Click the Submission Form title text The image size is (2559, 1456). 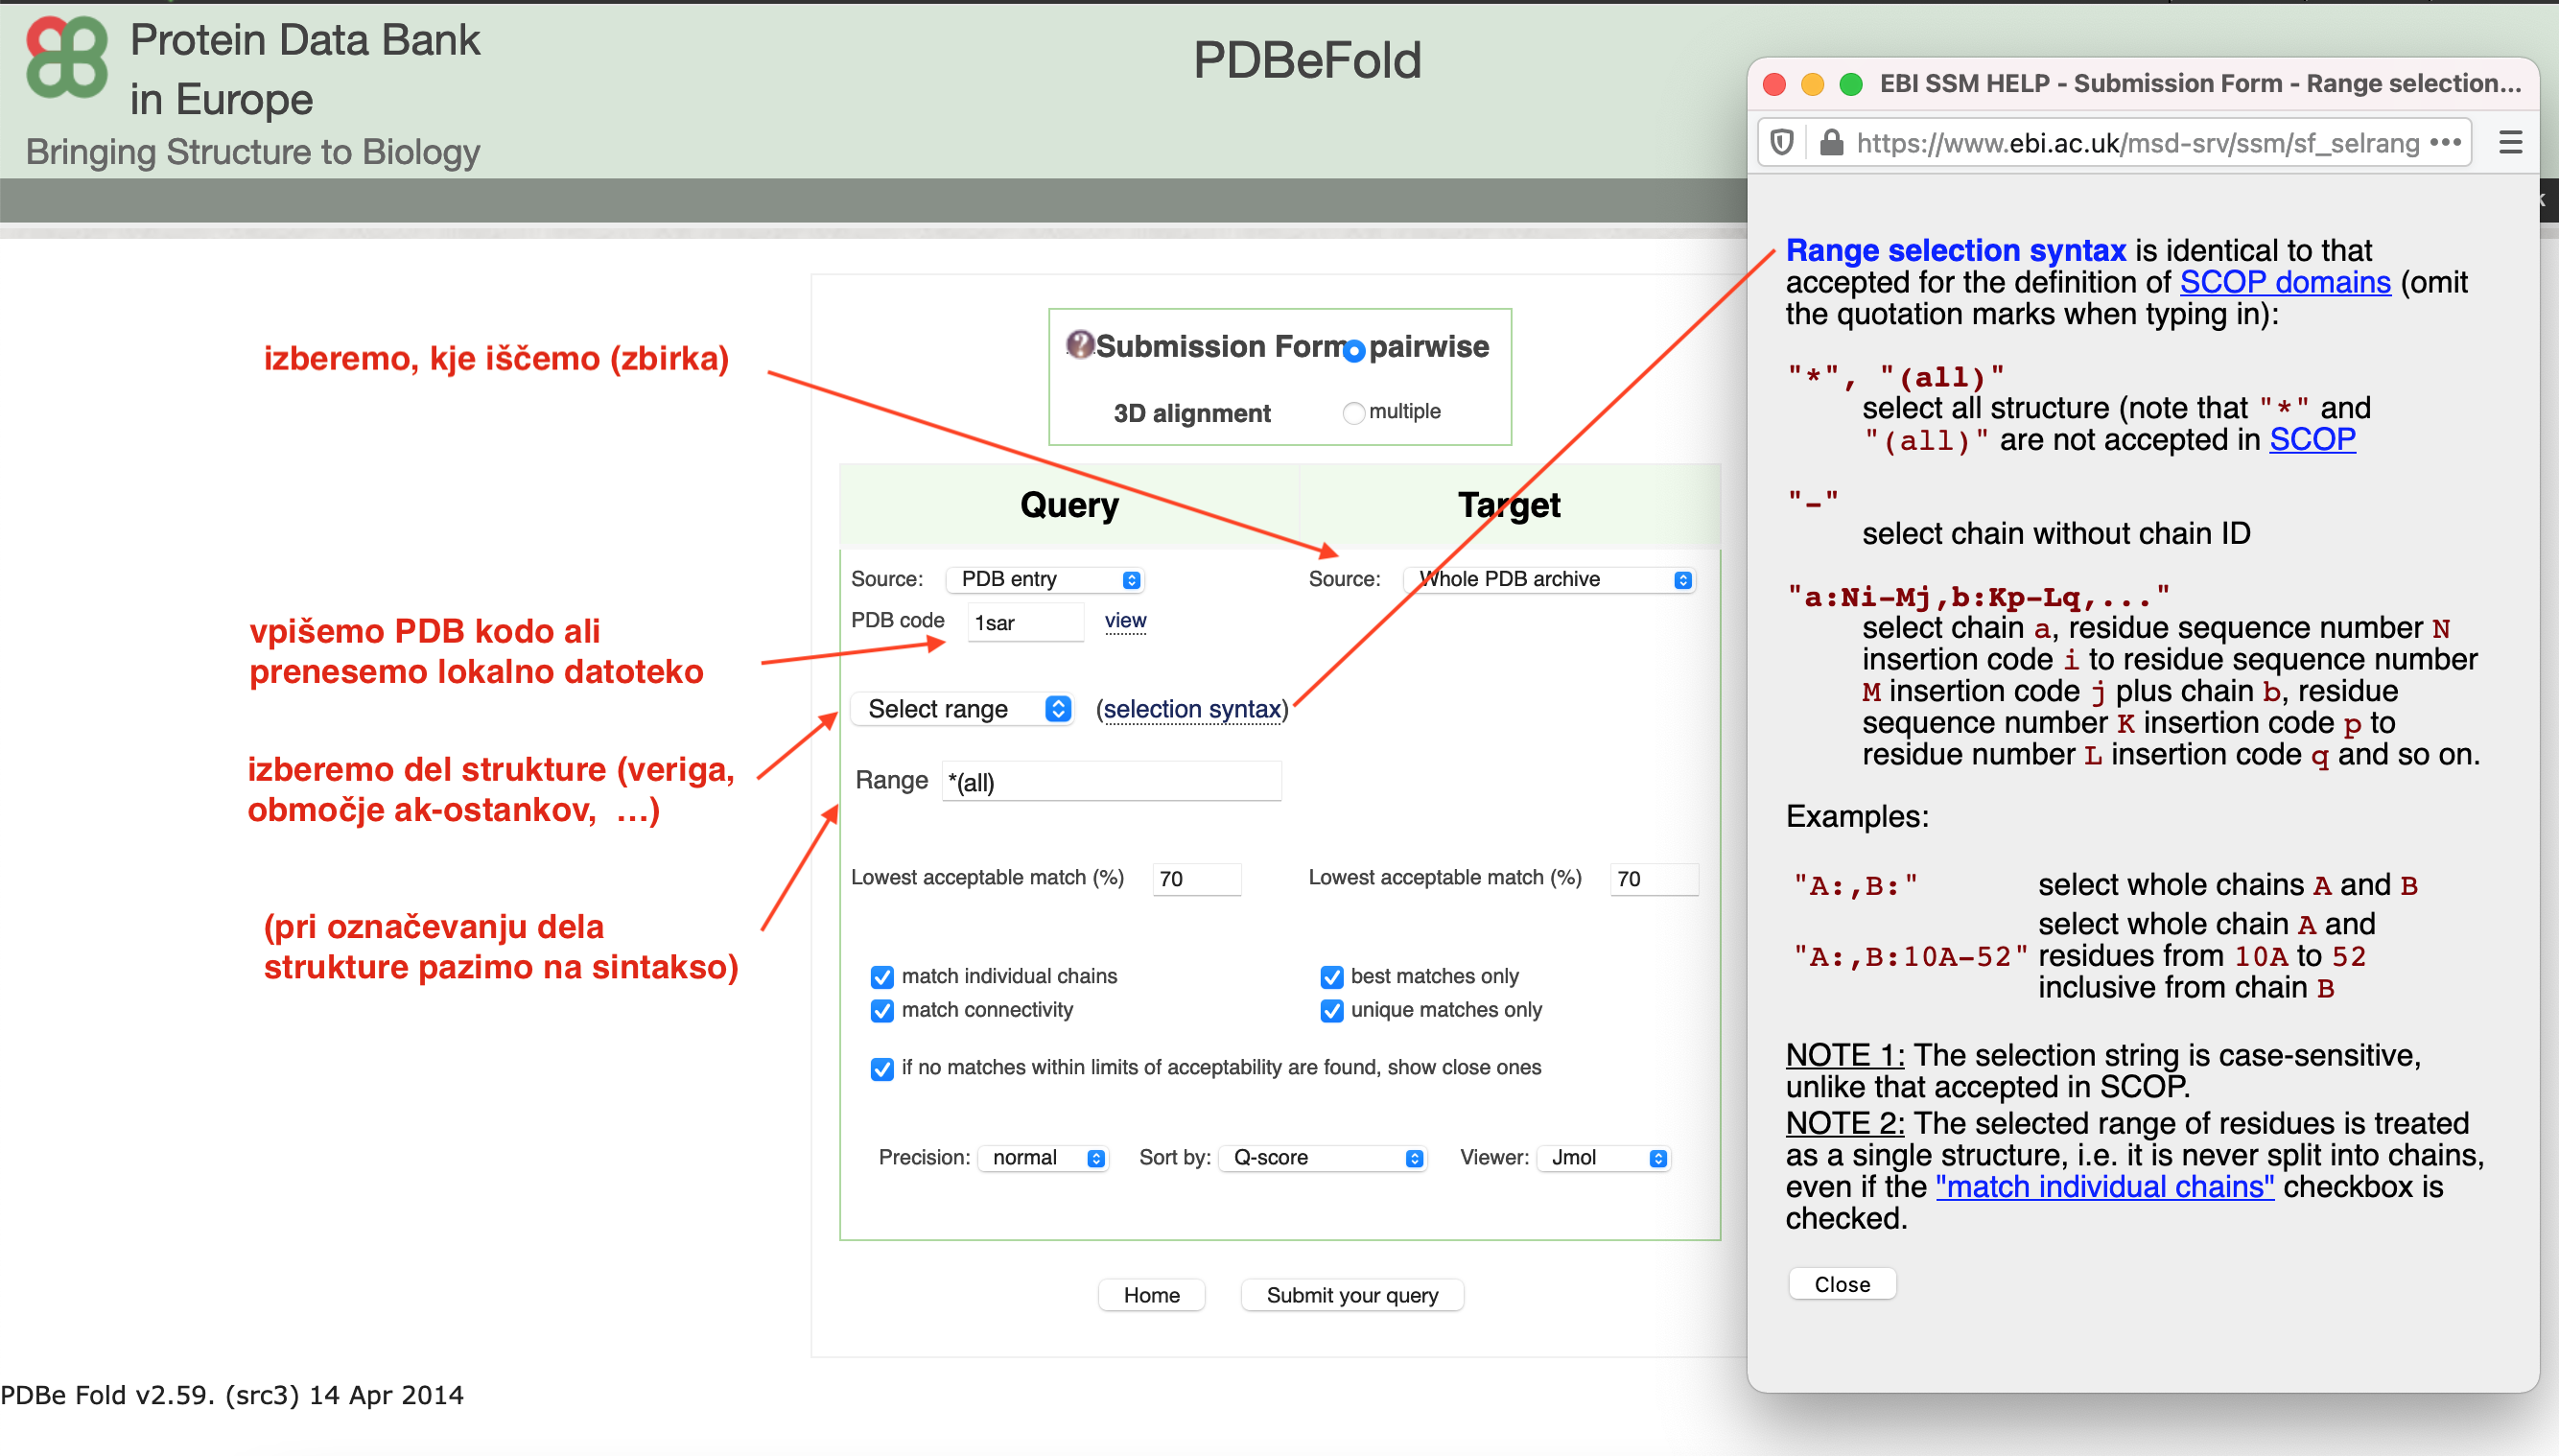point(1222,346)
